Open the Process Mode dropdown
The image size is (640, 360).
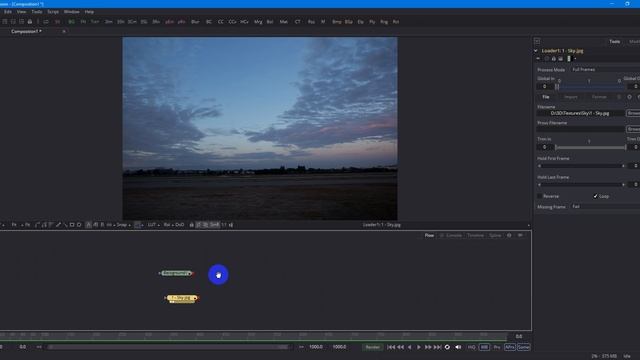pos(605,70)
